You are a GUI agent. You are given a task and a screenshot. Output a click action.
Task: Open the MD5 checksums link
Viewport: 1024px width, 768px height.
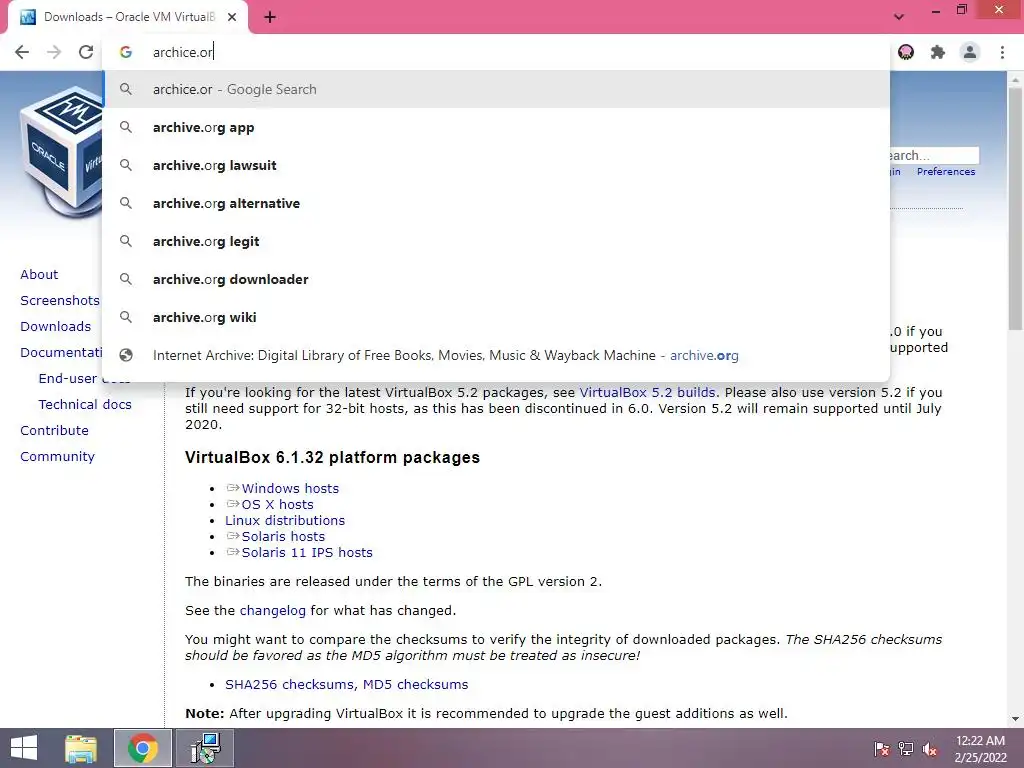[x=415, y=684]
